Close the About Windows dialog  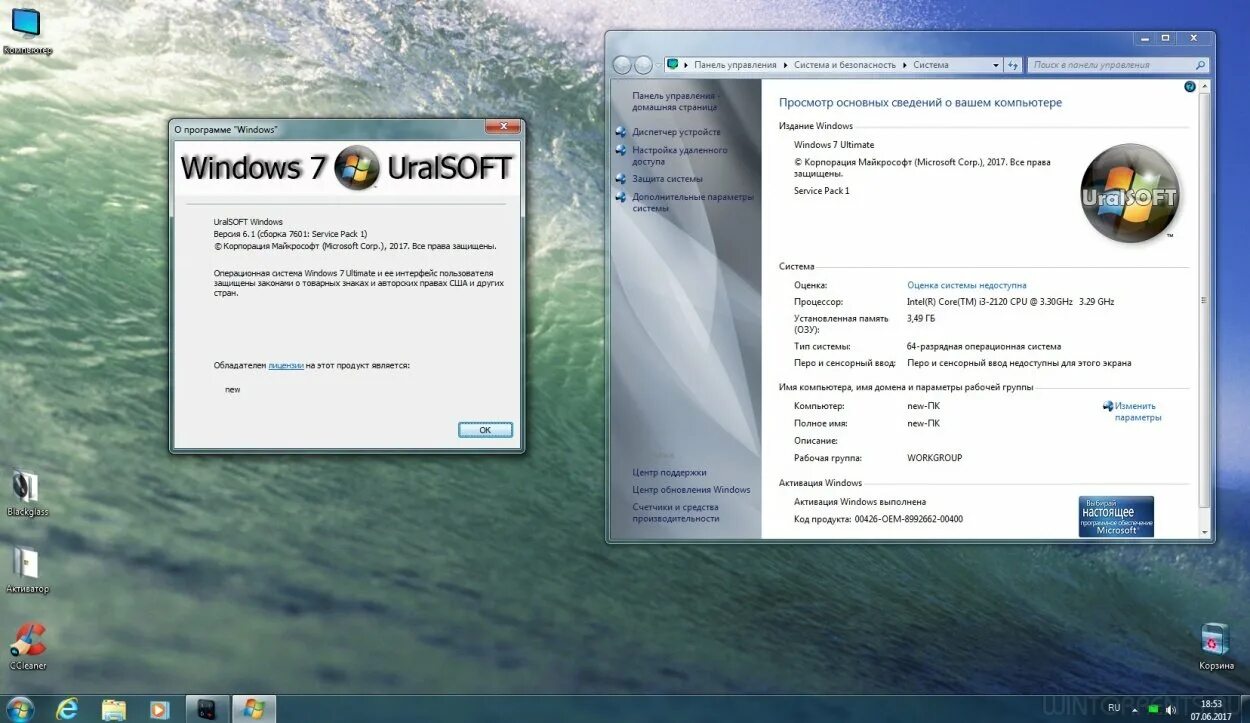click(502, 127)
